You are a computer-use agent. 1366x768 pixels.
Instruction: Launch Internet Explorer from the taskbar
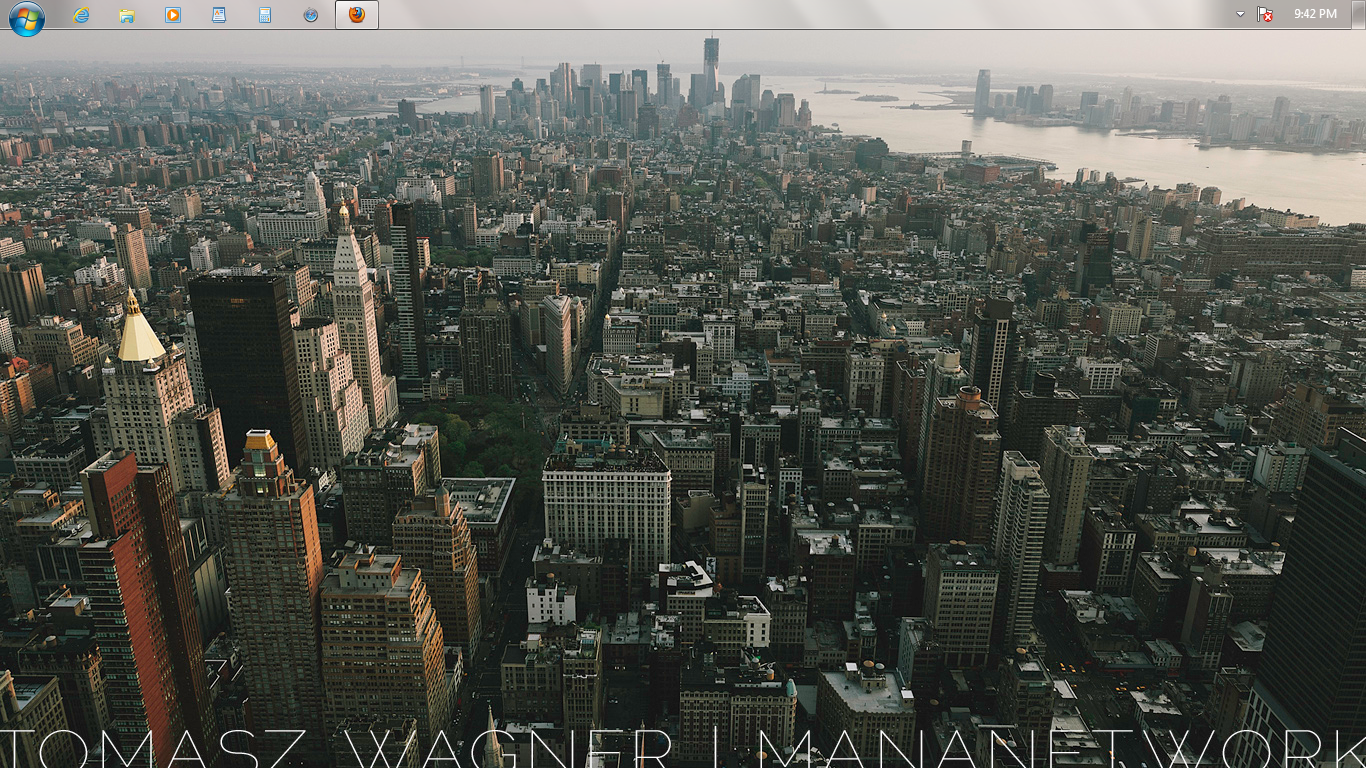coord(81,15)
